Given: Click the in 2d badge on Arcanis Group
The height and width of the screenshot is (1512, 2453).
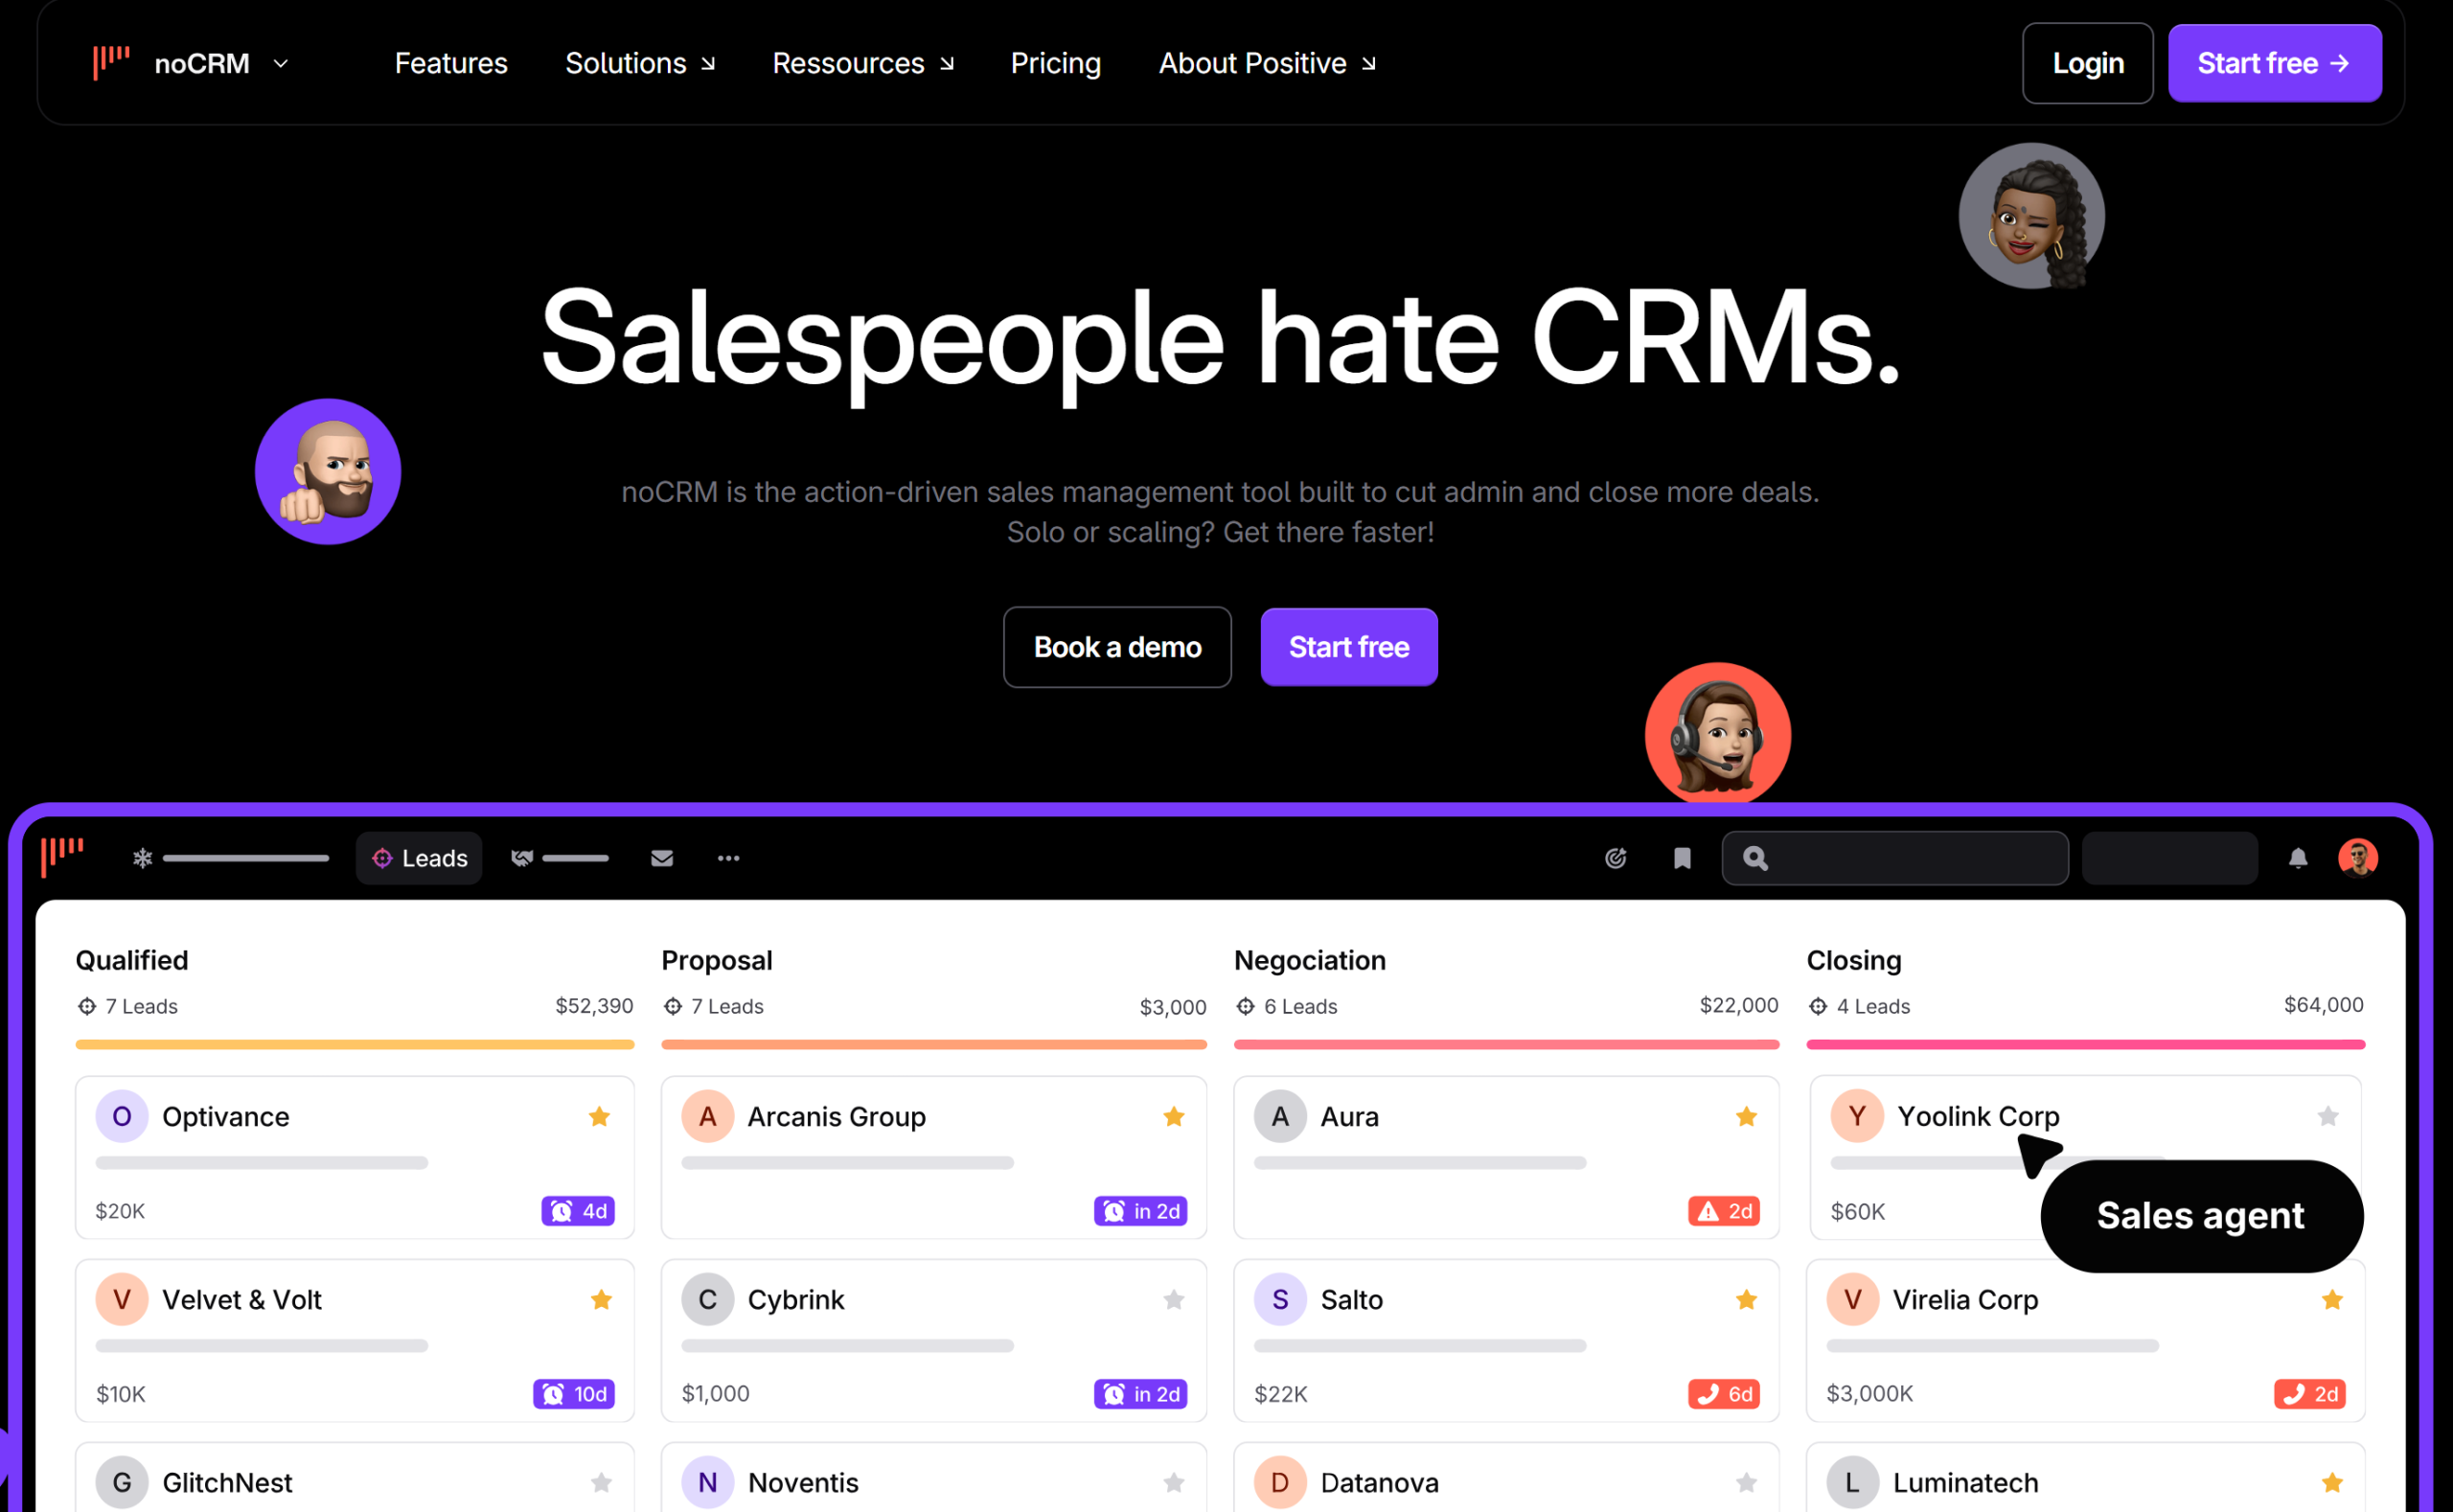Looking at the screenshot, I should click(1140, 1211).
